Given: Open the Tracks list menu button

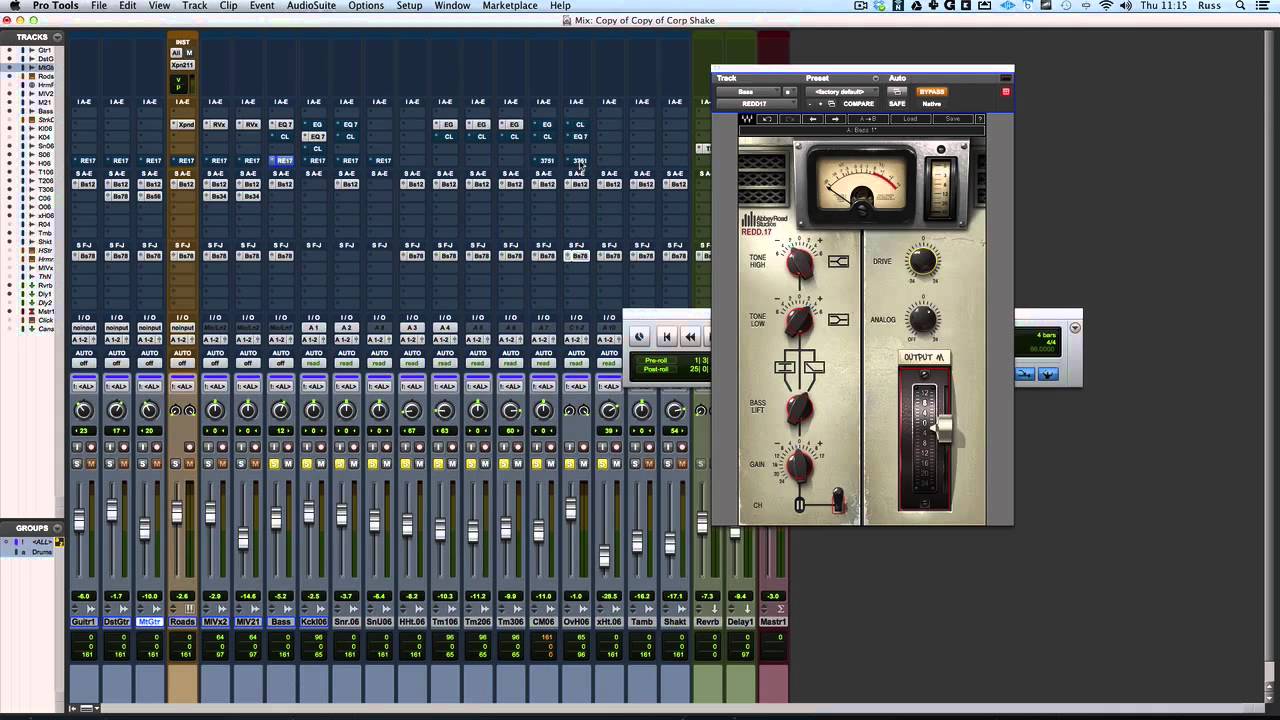Looking at the screenshot, I should (57, 37).
